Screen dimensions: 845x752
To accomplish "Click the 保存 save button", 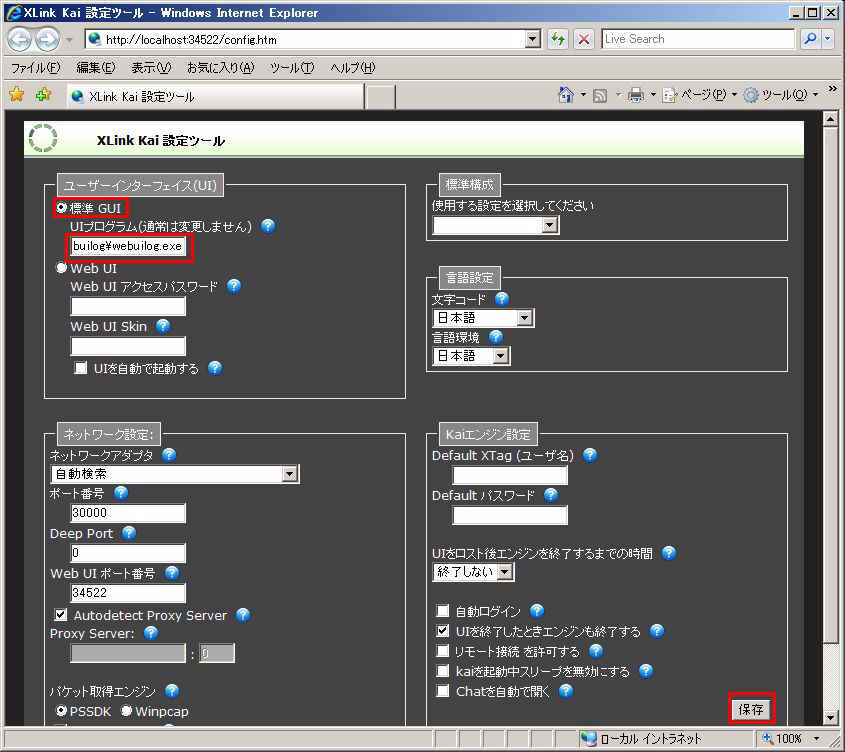I will 751,709.
